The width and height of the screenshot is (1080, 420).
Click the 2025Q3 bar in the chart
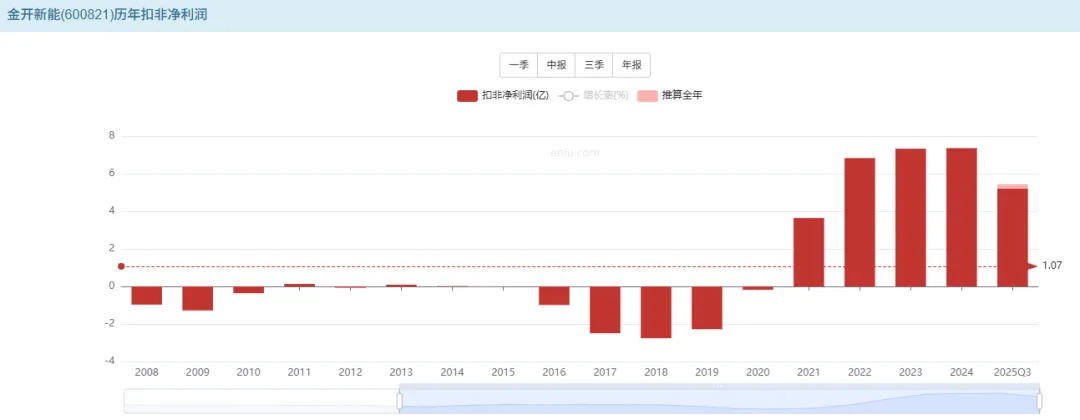point(1012,238)
